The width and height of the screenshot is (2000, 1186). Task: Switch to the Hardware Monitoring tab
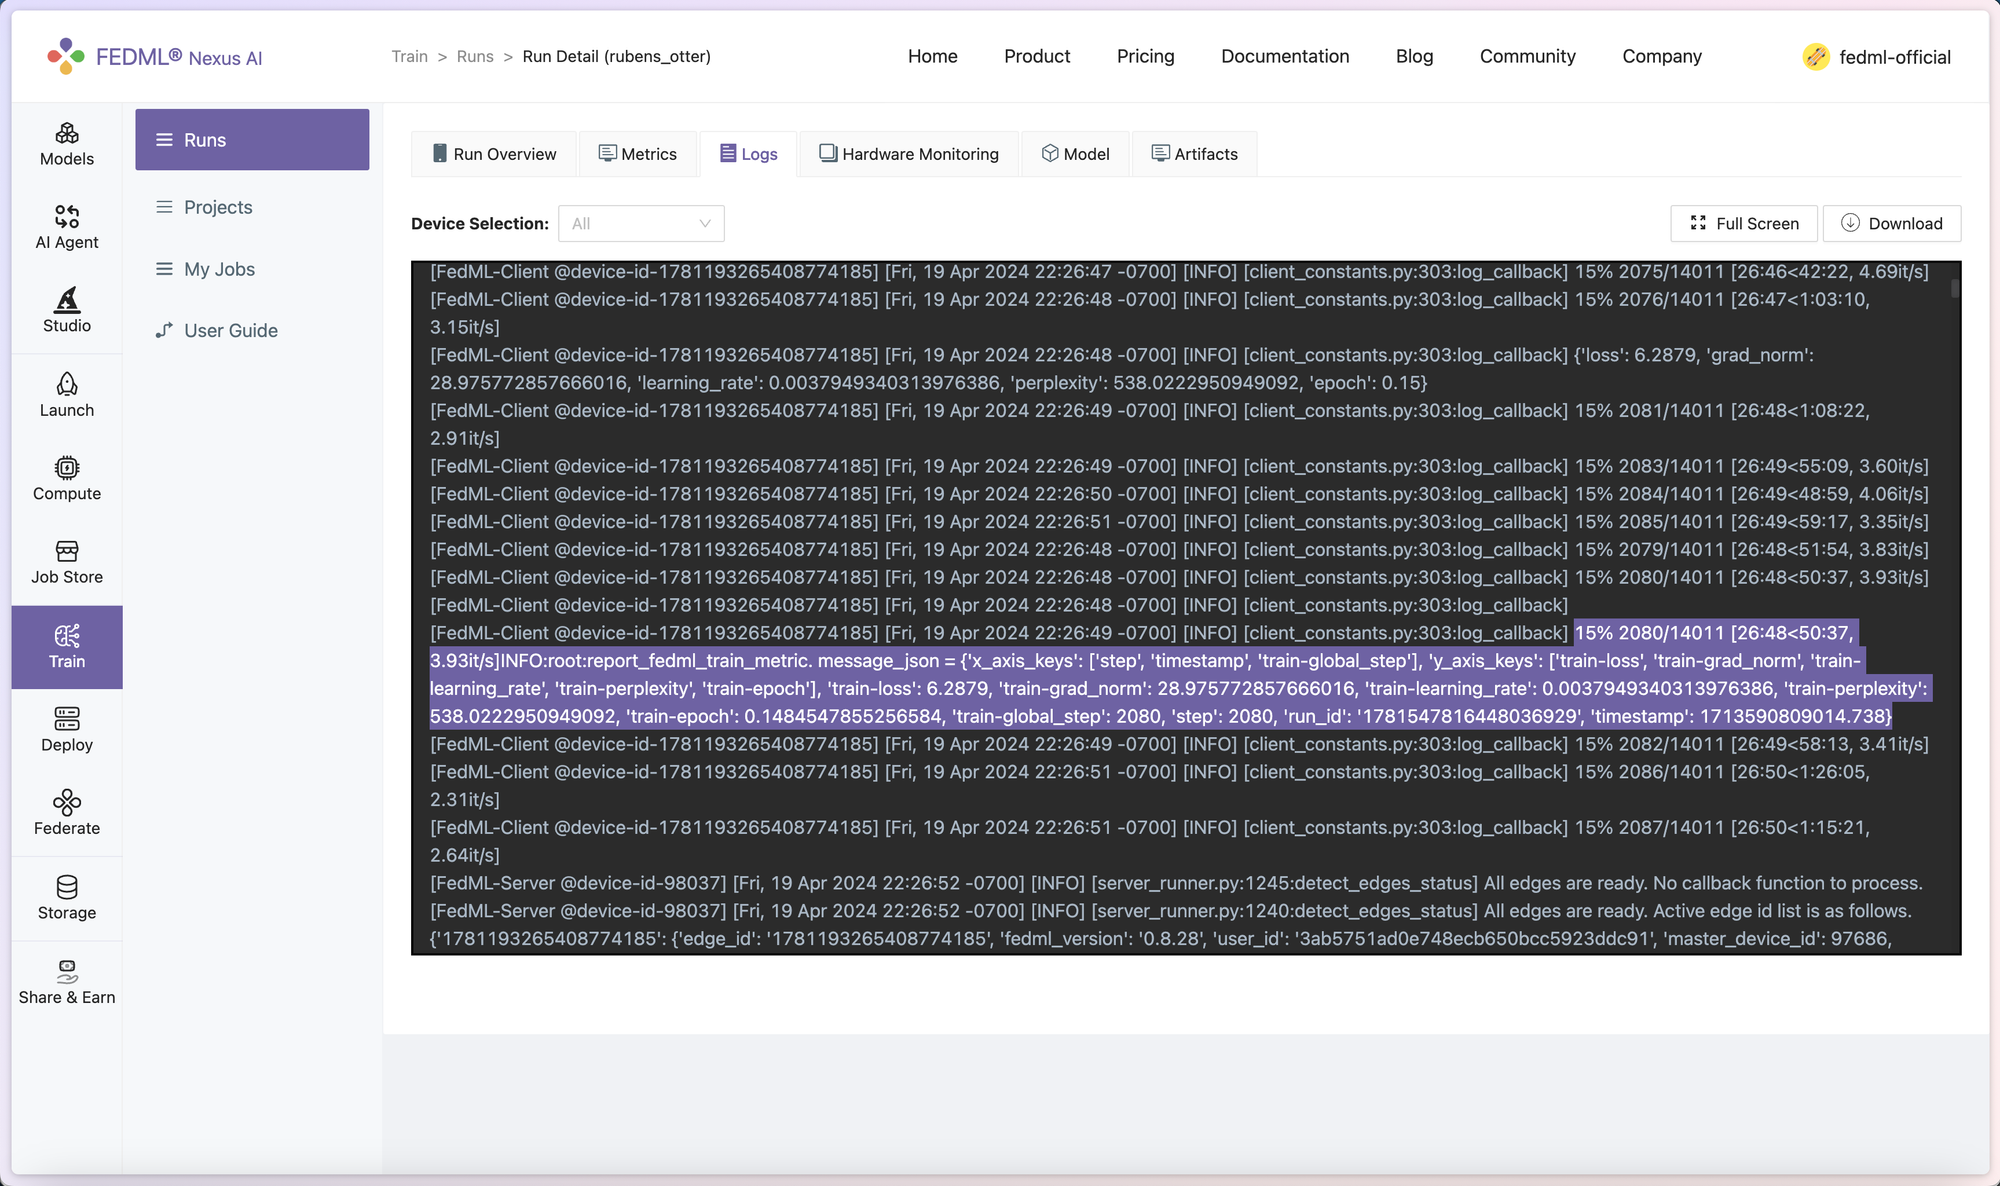point(909,154)
